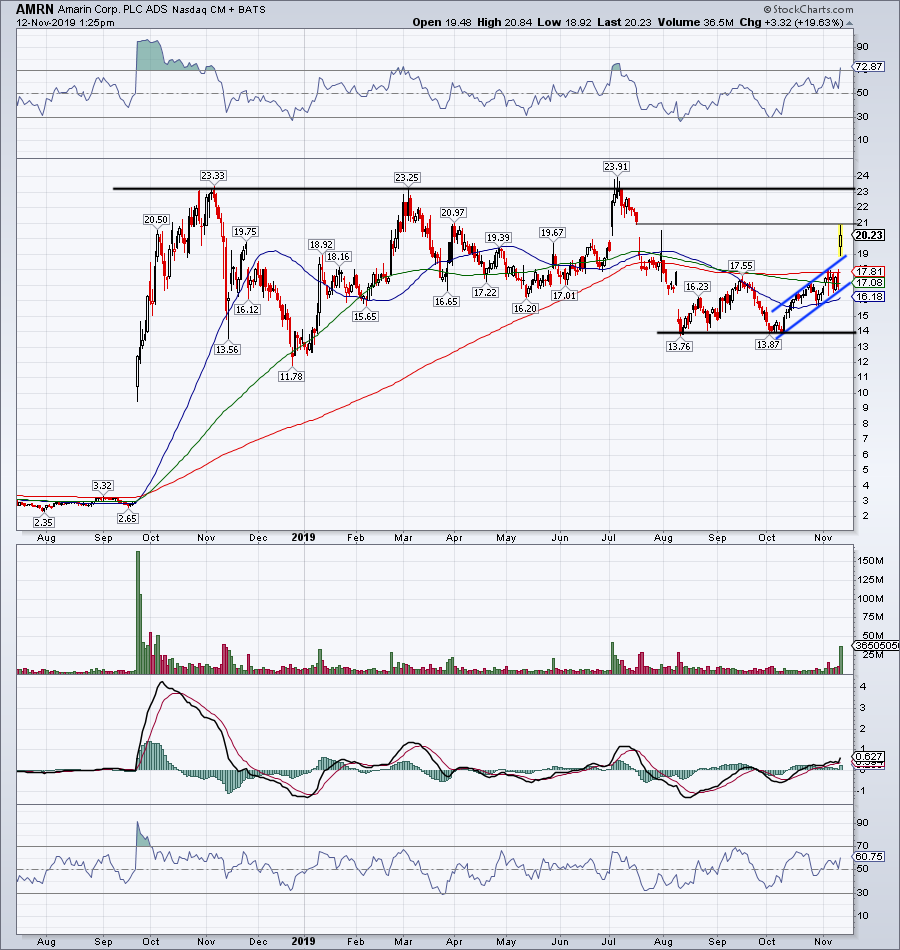Click the 20.50 price label
900x950 pixels.
tap(156, 219)
